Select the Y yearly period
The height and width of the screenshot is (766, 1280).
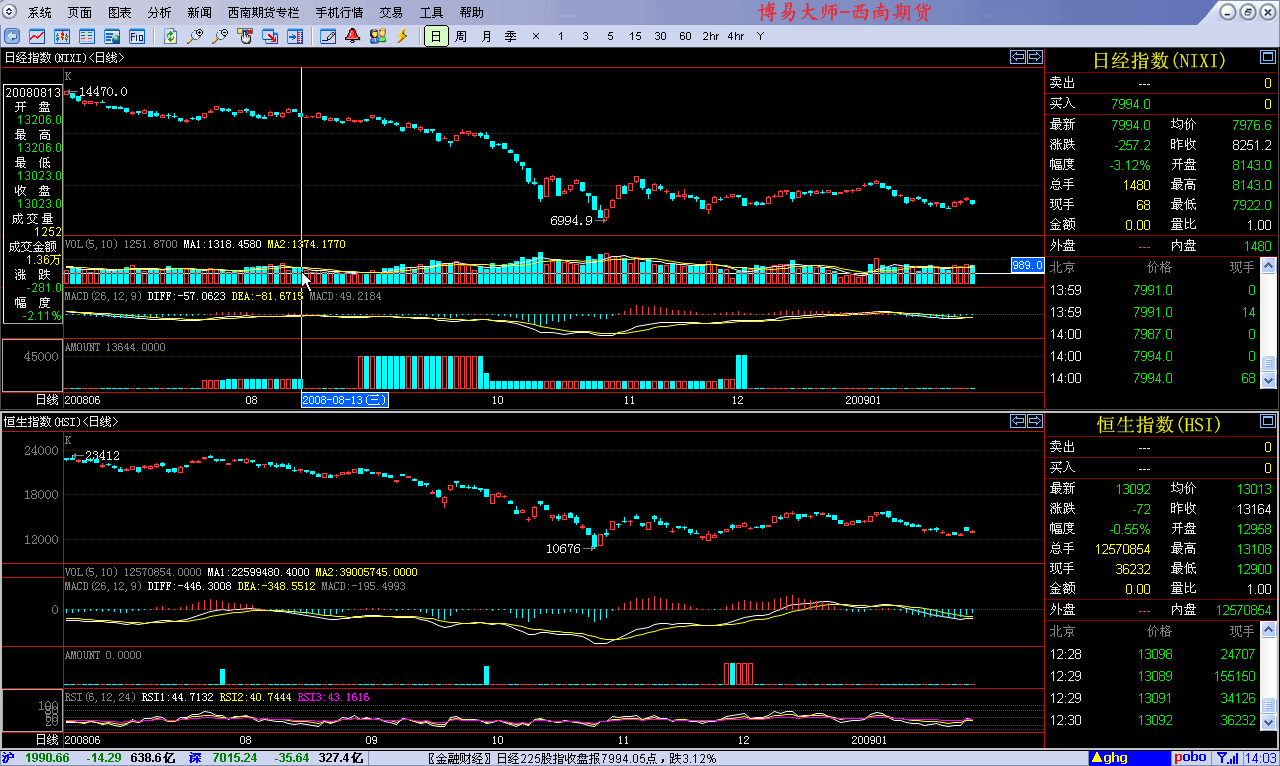pyautogui.click(x=760, y=36)
